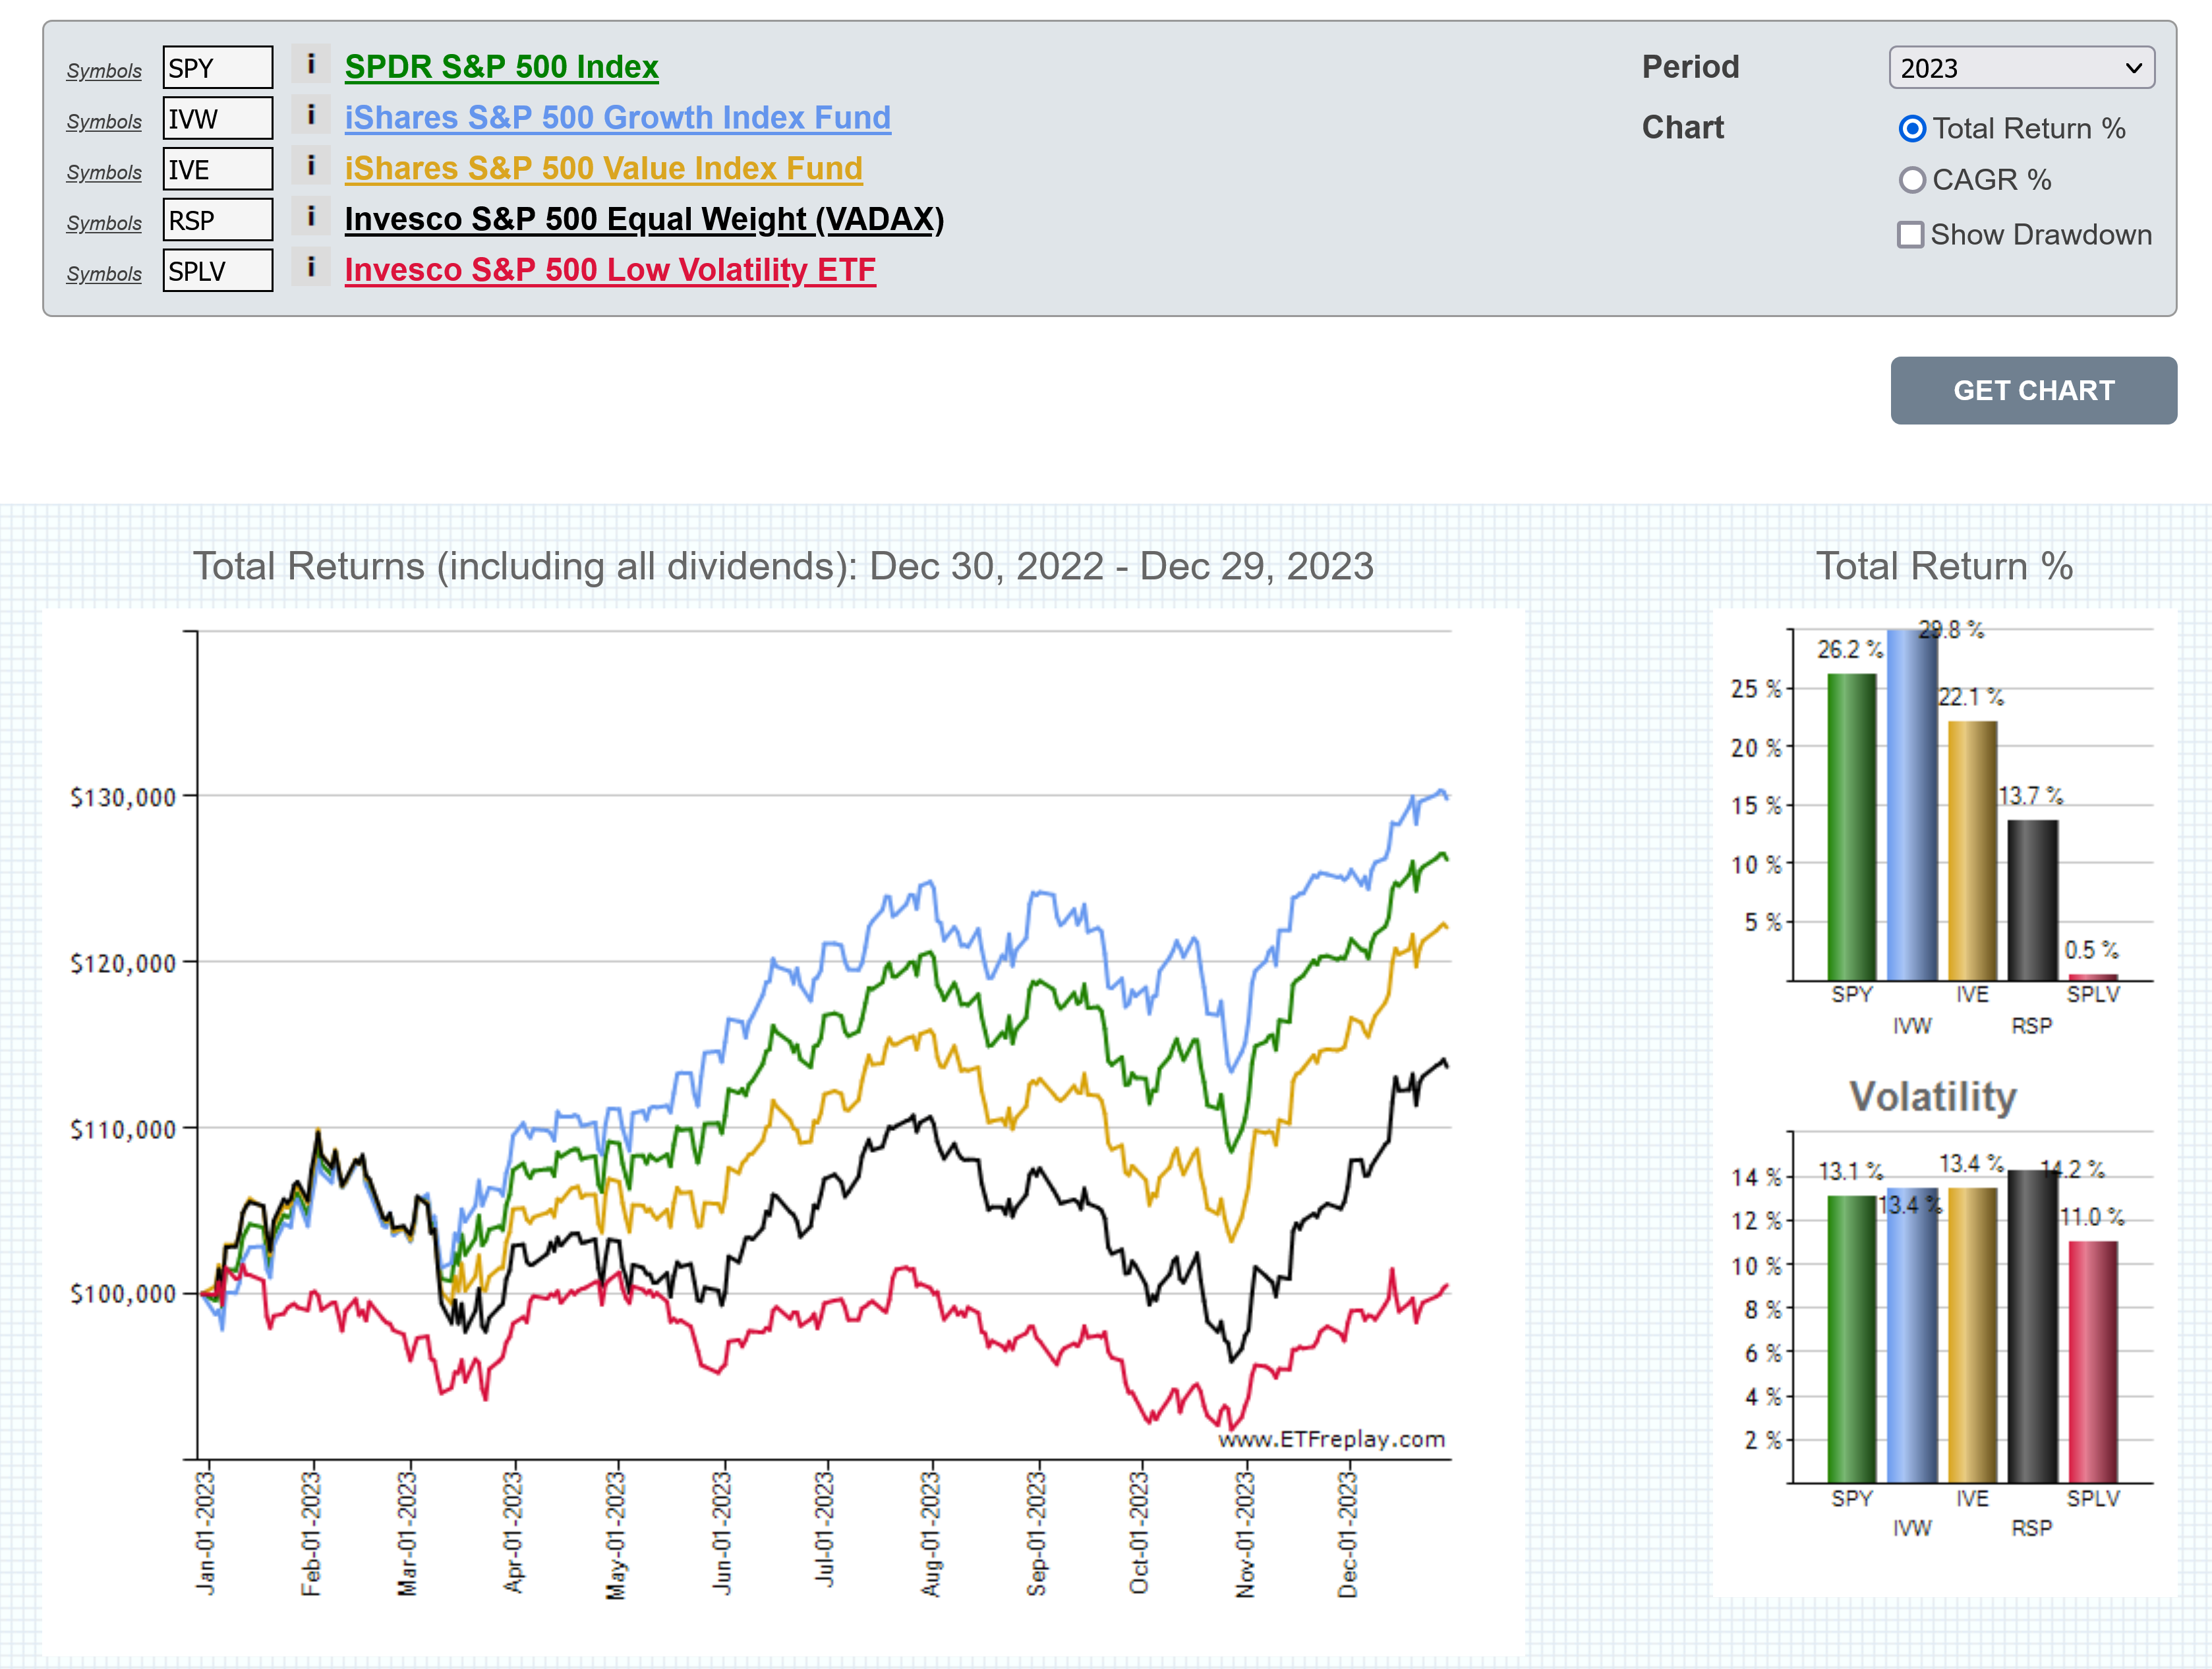2212x1669 pixels.
Task: Click the green SPY Volatility bar
Action: coord(1851,1339)
